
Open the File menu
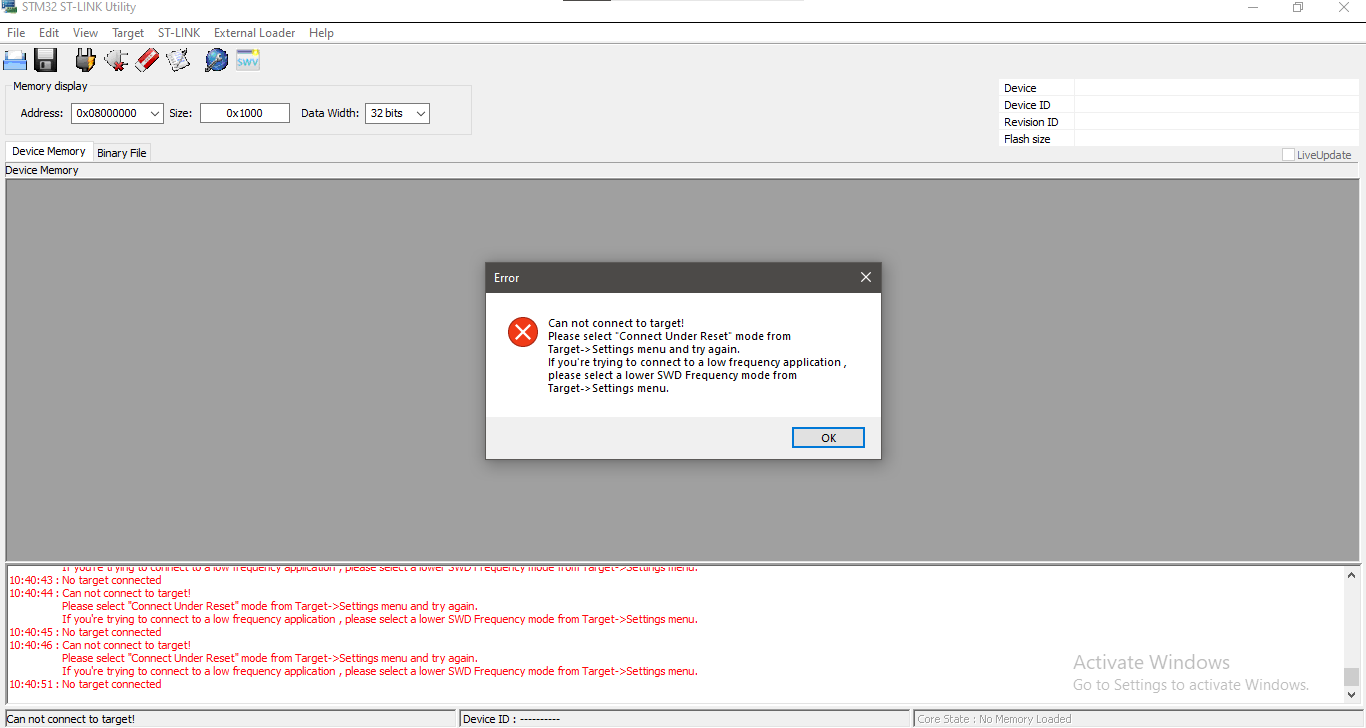(16, 33)
